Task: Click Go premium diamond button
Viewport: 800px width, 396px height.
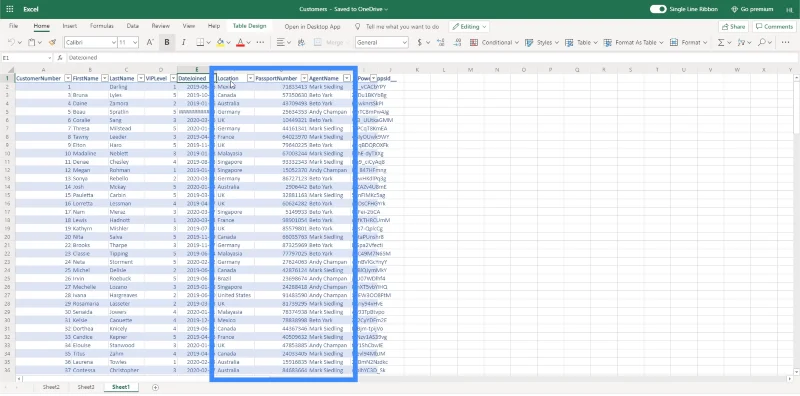Action: [x=753, y=9]
